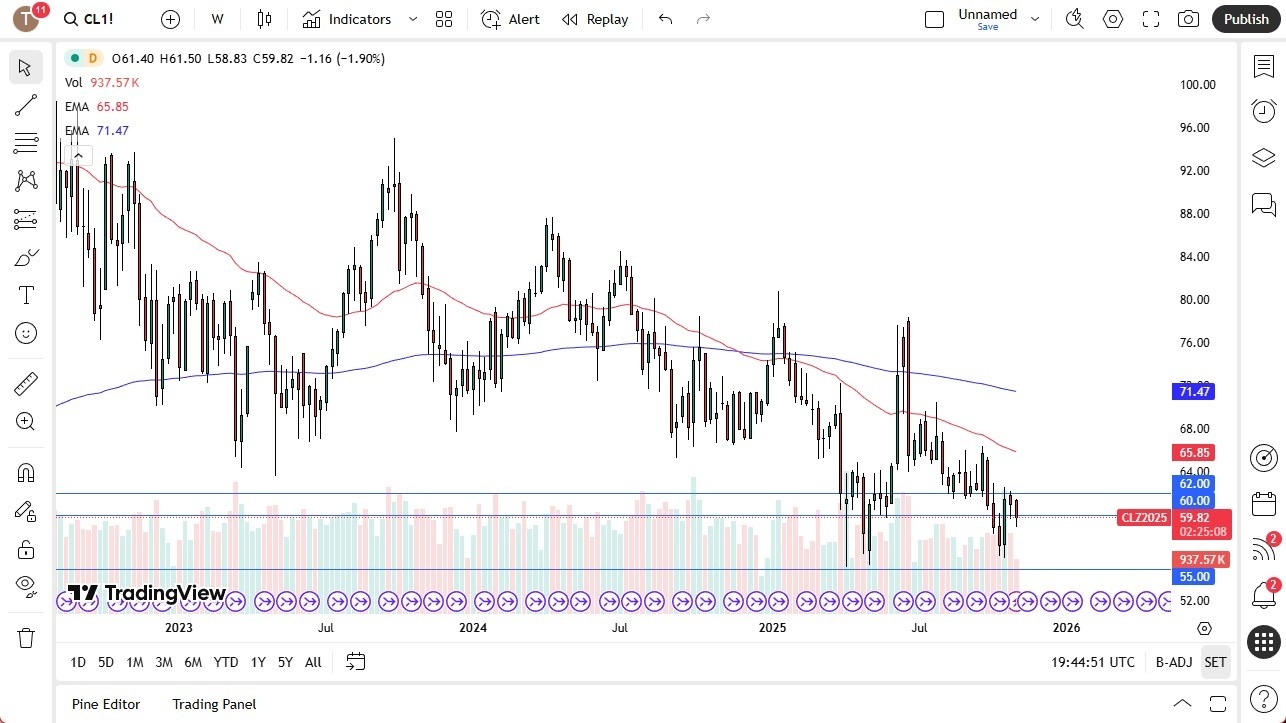
Task: Select the Trend Line drawing tool
Action: coord(25,105)
